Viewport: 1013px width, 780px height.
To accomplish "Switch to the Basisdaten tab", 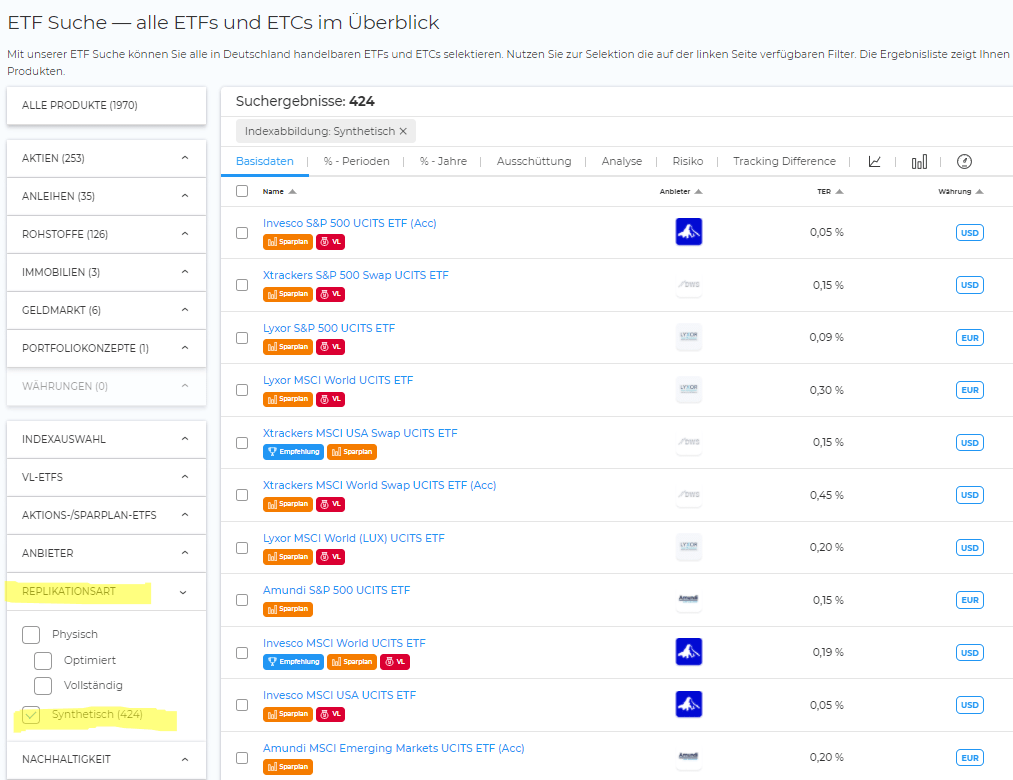I will 264,162.
